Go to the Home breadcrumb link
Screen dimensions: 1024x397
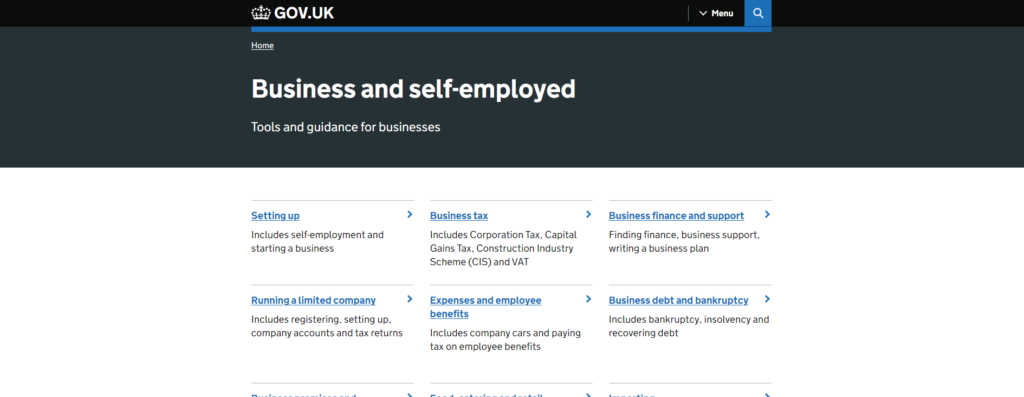pos(263,46)
